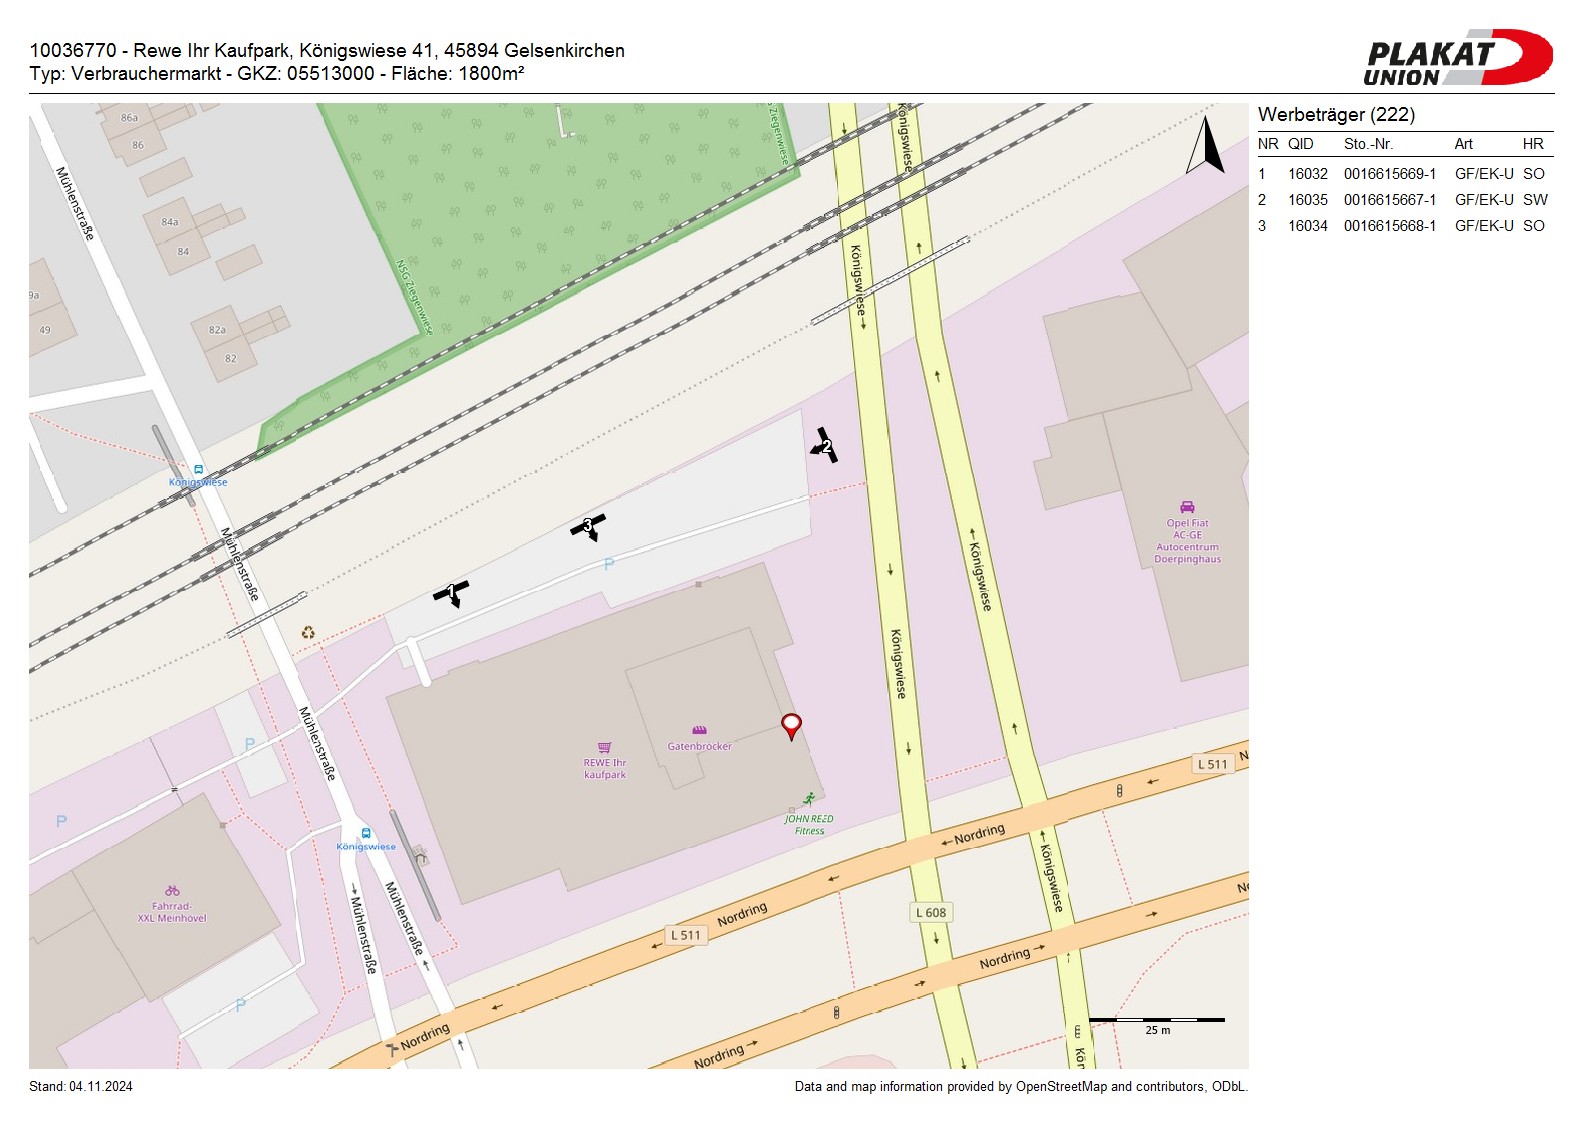The width and height of the screenshot is (1587, 1123).
Task: Click the Werbeträger (222) heading
Action: coord(1336,115)
